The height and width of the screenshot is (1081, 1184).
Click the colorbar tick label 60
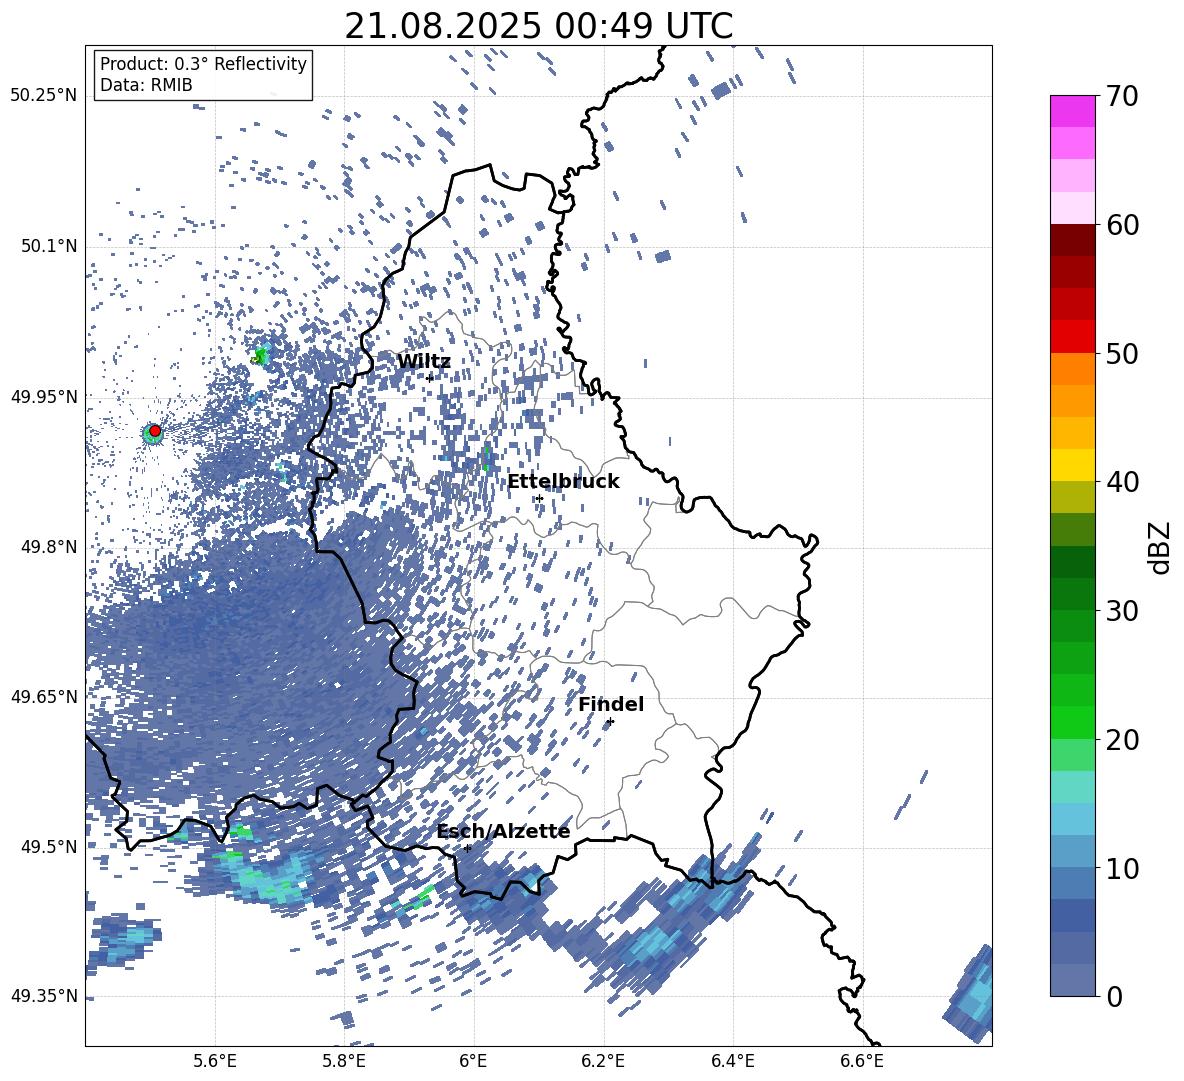(x=1122, y=225)
